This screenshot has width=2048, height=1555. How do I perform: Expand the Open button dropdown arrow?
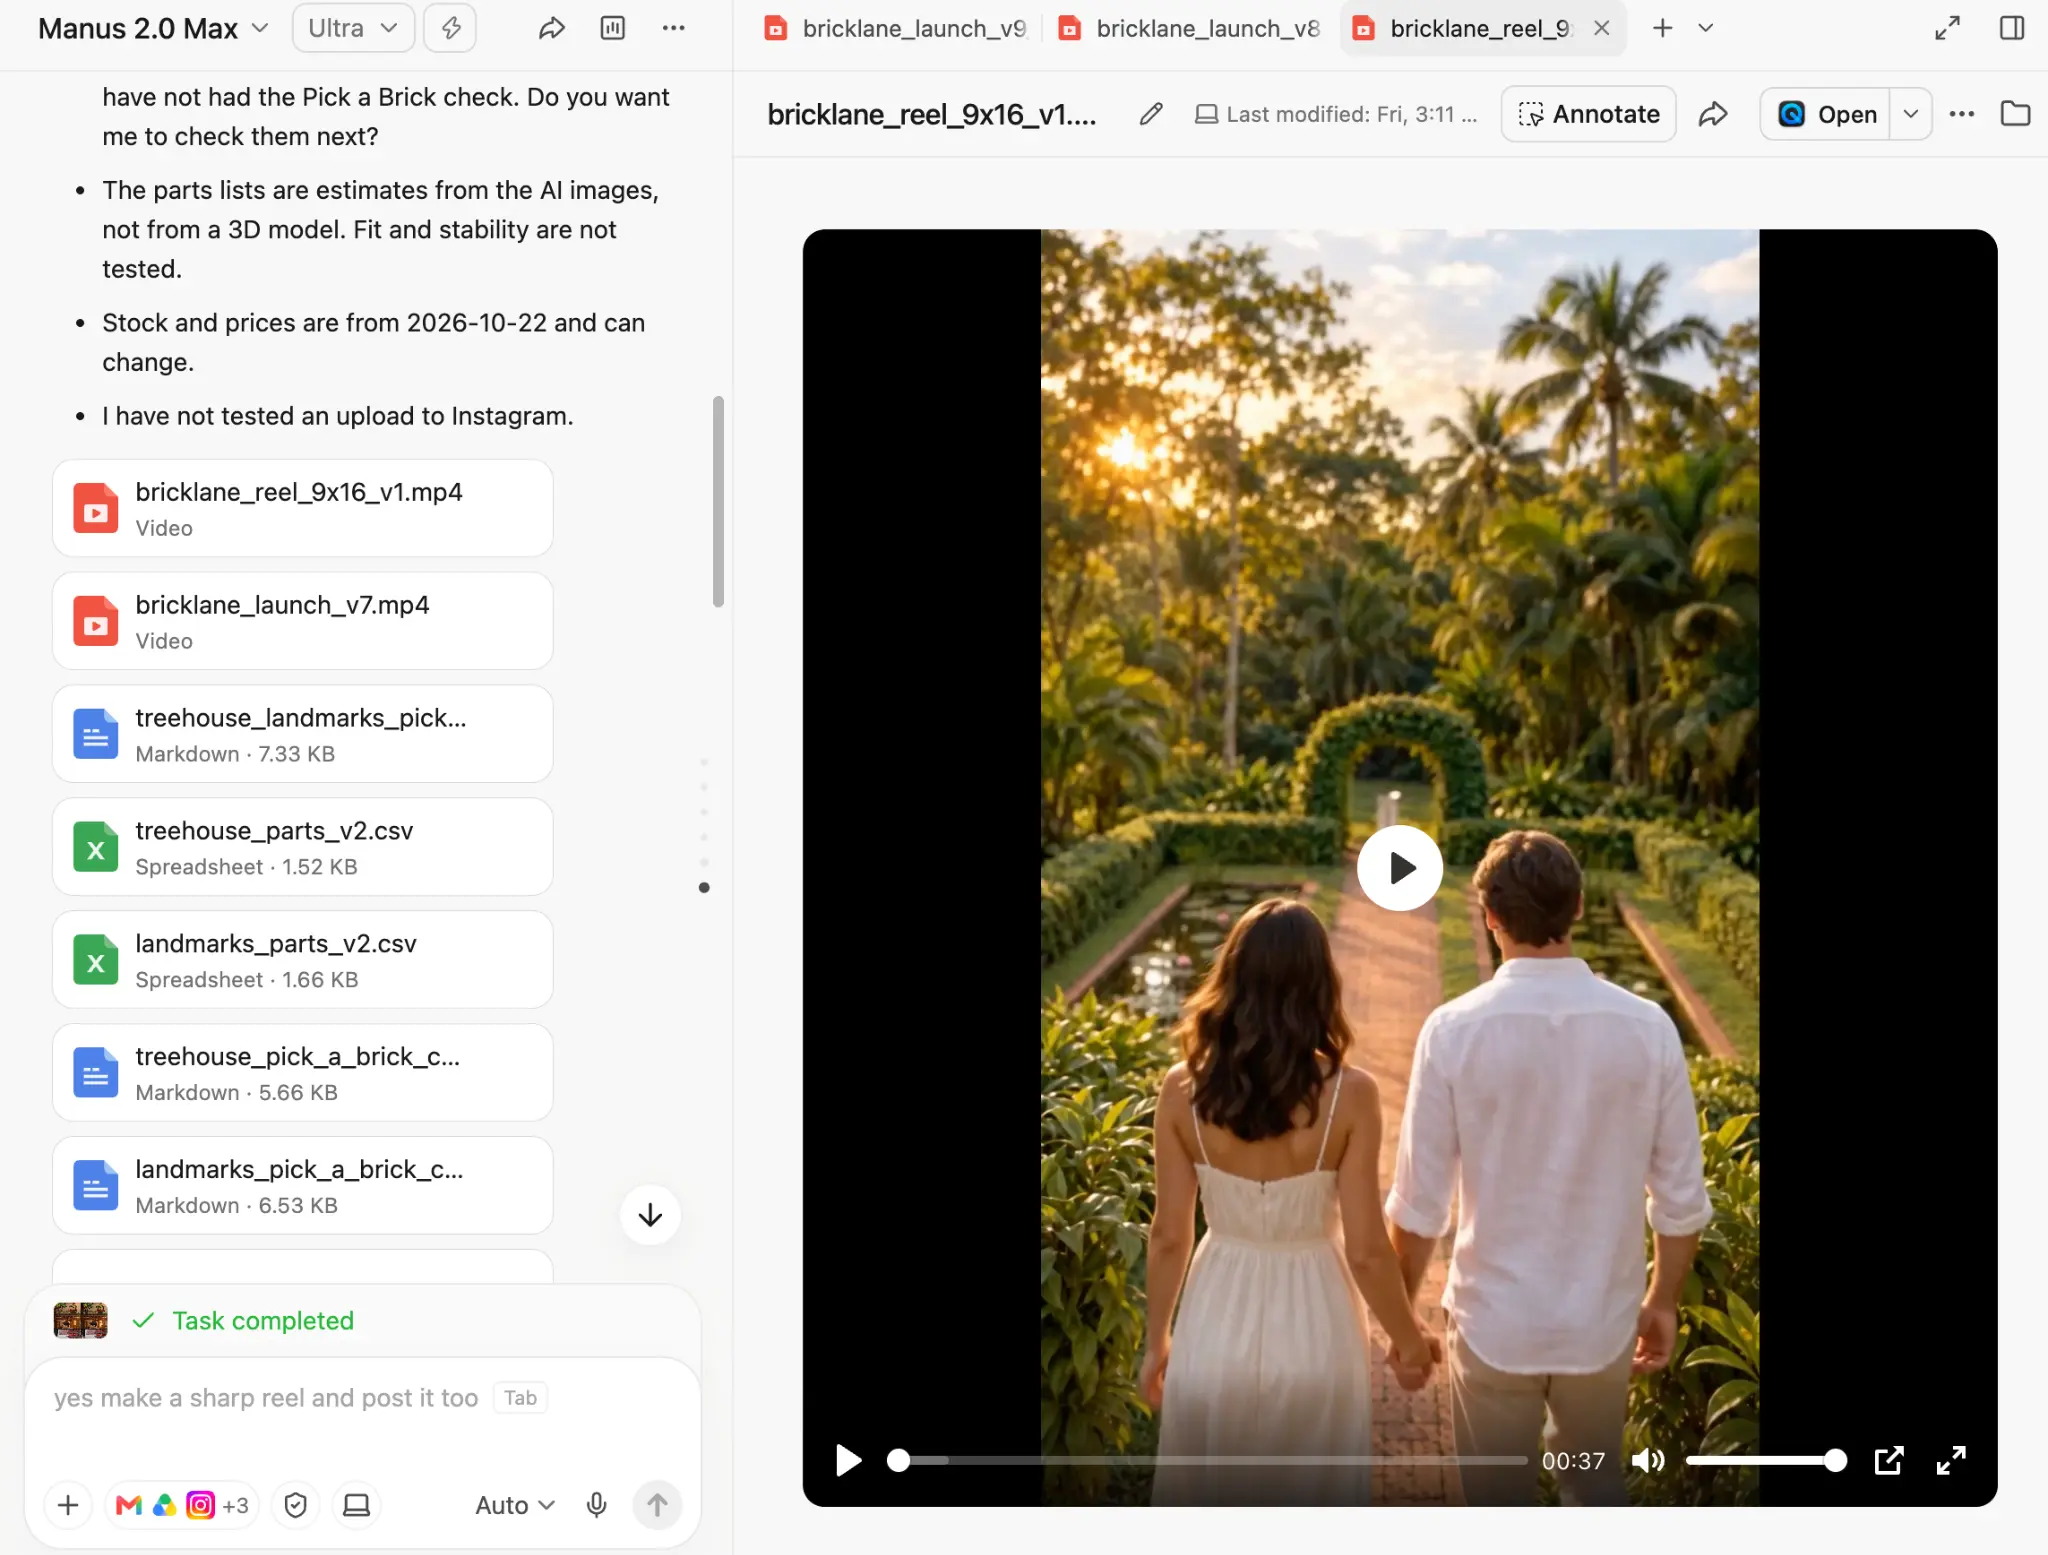[1911, 114]
